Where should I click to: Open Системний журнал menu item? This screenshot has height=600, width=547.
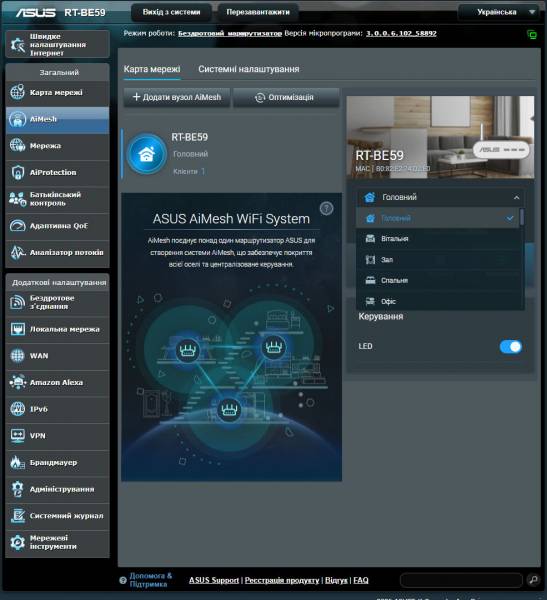(58, 515)
